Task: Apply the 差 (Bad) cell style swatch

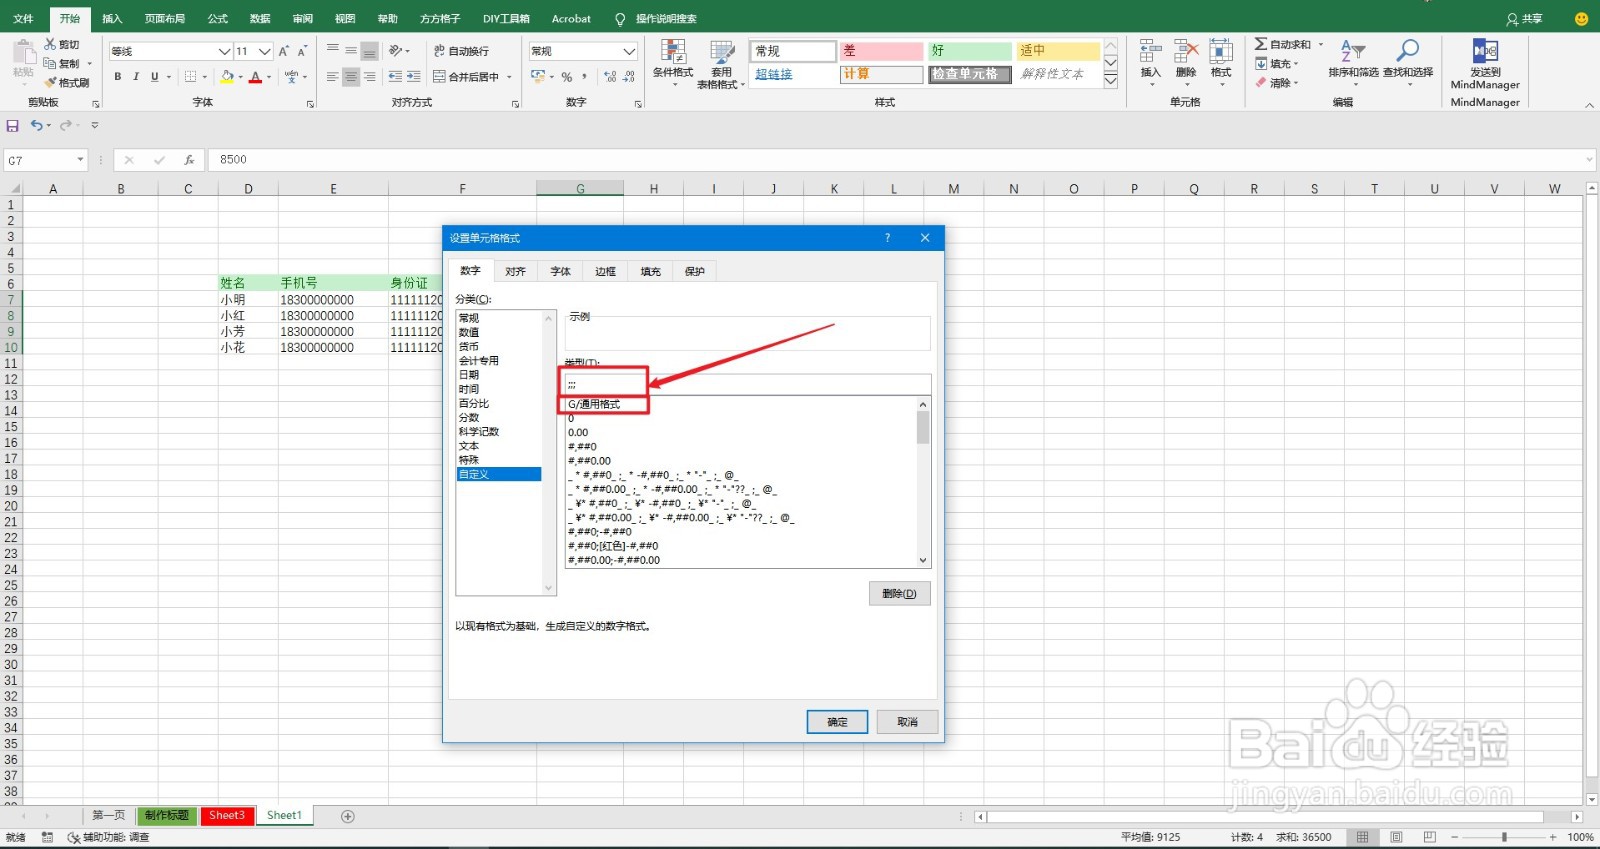Action: pos(881,51)
